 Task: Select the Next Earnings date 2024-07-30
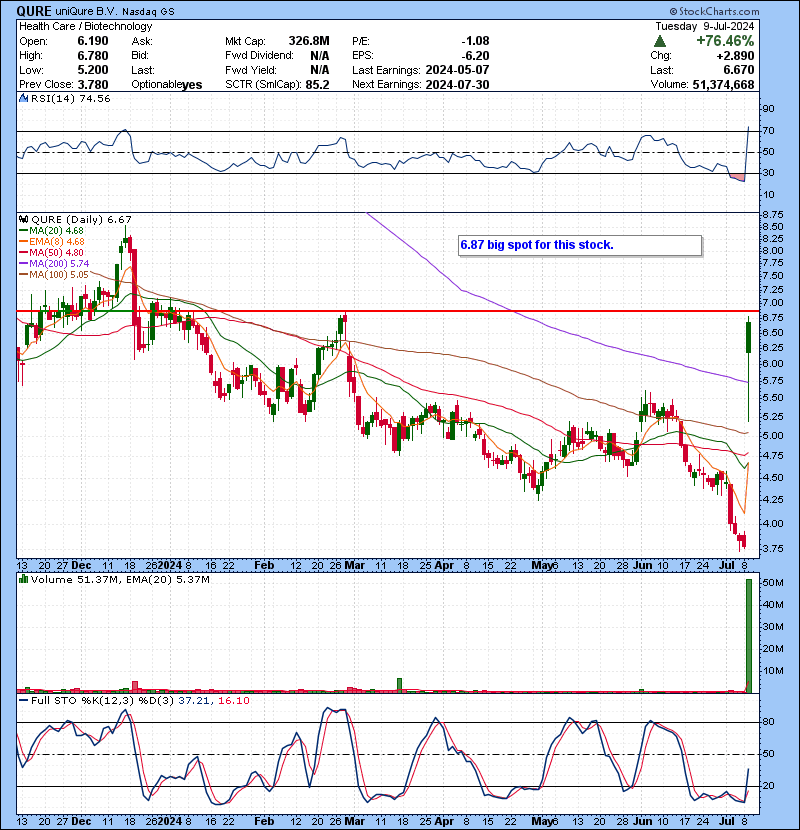pyautogui.click(x=457, y=85)
